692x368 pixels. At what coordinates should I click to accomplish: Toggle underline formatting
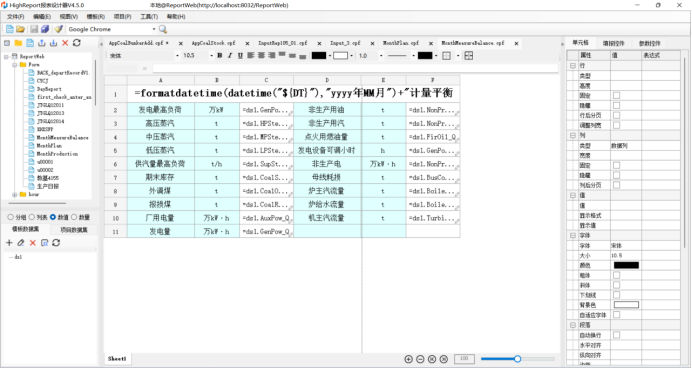(240, 56)
